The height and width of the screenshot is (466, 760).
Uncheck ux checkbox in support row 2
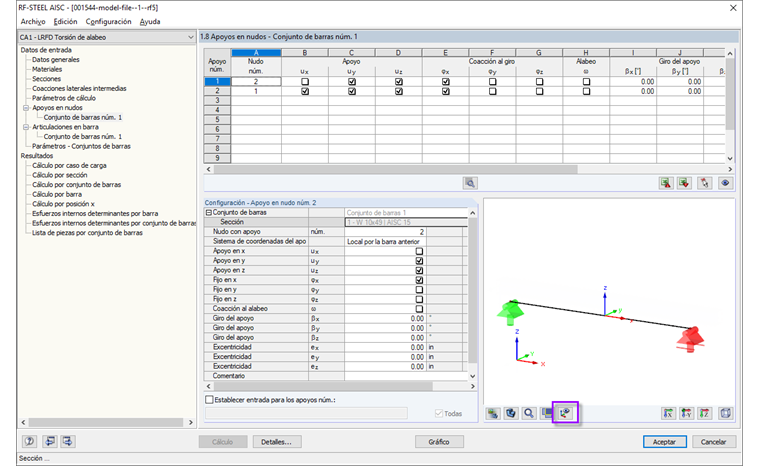coord(305,91)
